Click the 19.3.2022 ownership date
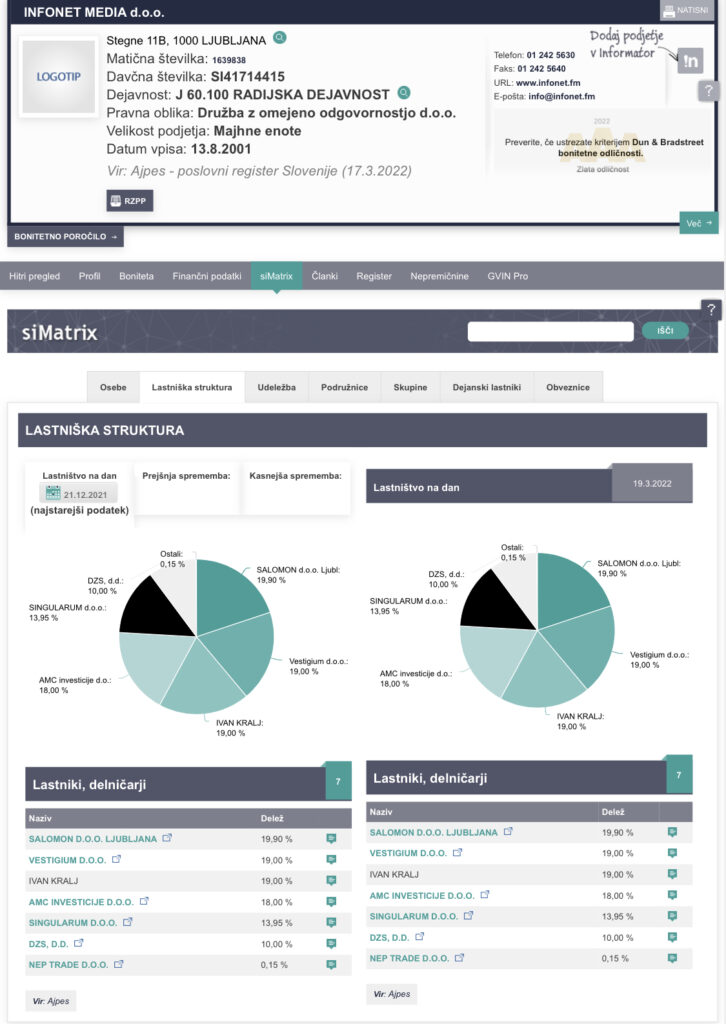The width and height of the screenshot is (726, 1024). (652, 484)
